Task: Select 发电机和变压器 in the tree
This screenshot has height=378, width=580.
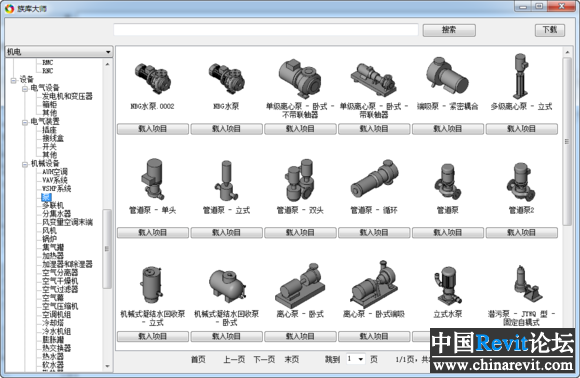Action: point(67,97)
